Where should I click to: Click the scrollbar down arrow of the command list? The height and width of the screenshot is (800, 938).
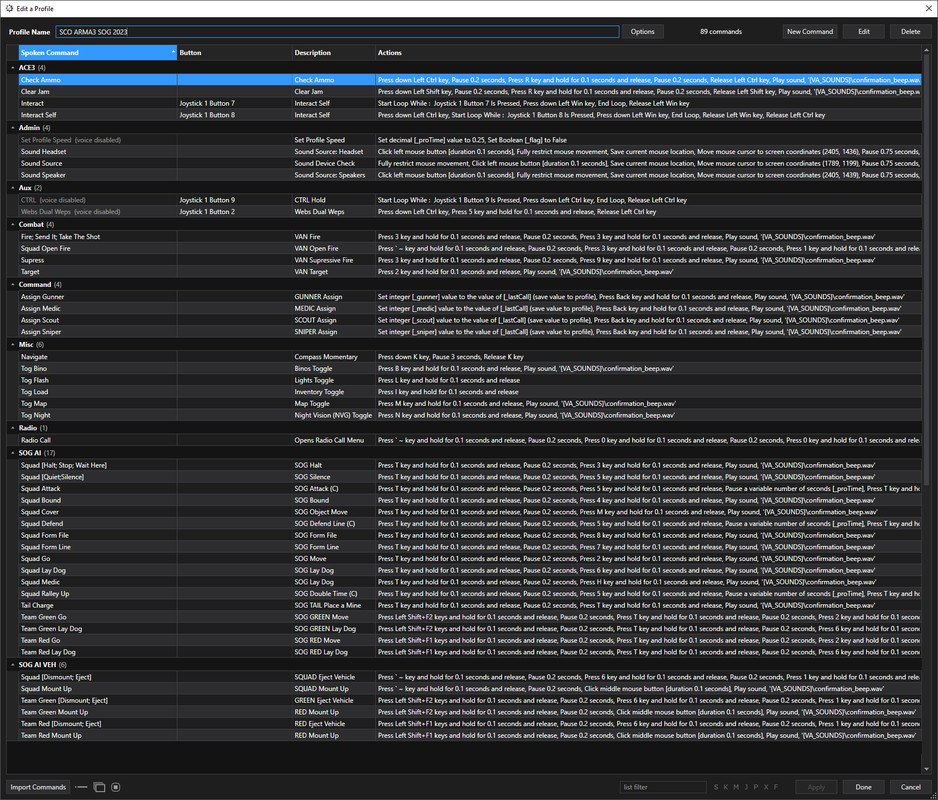[x=927, y=769]
